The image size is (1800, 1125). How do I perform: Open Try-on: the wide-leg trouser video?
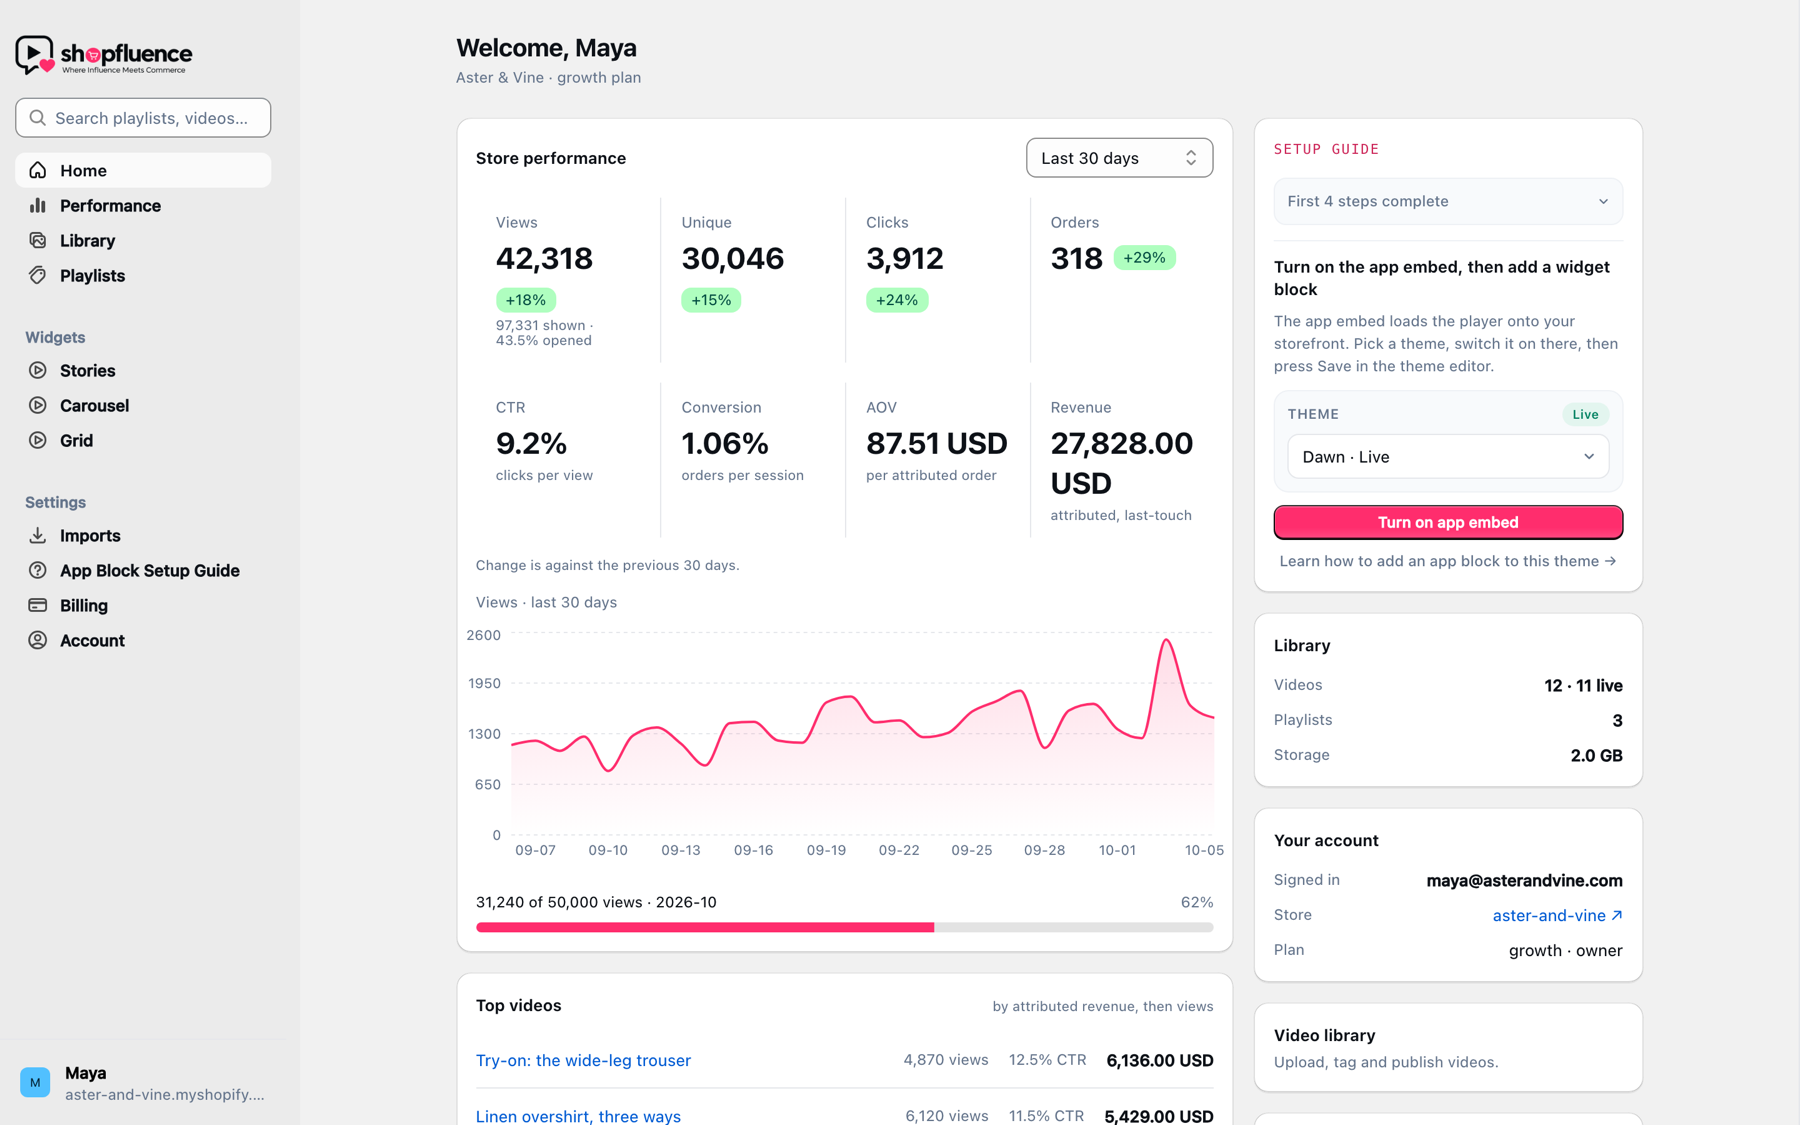point(583,1060)
